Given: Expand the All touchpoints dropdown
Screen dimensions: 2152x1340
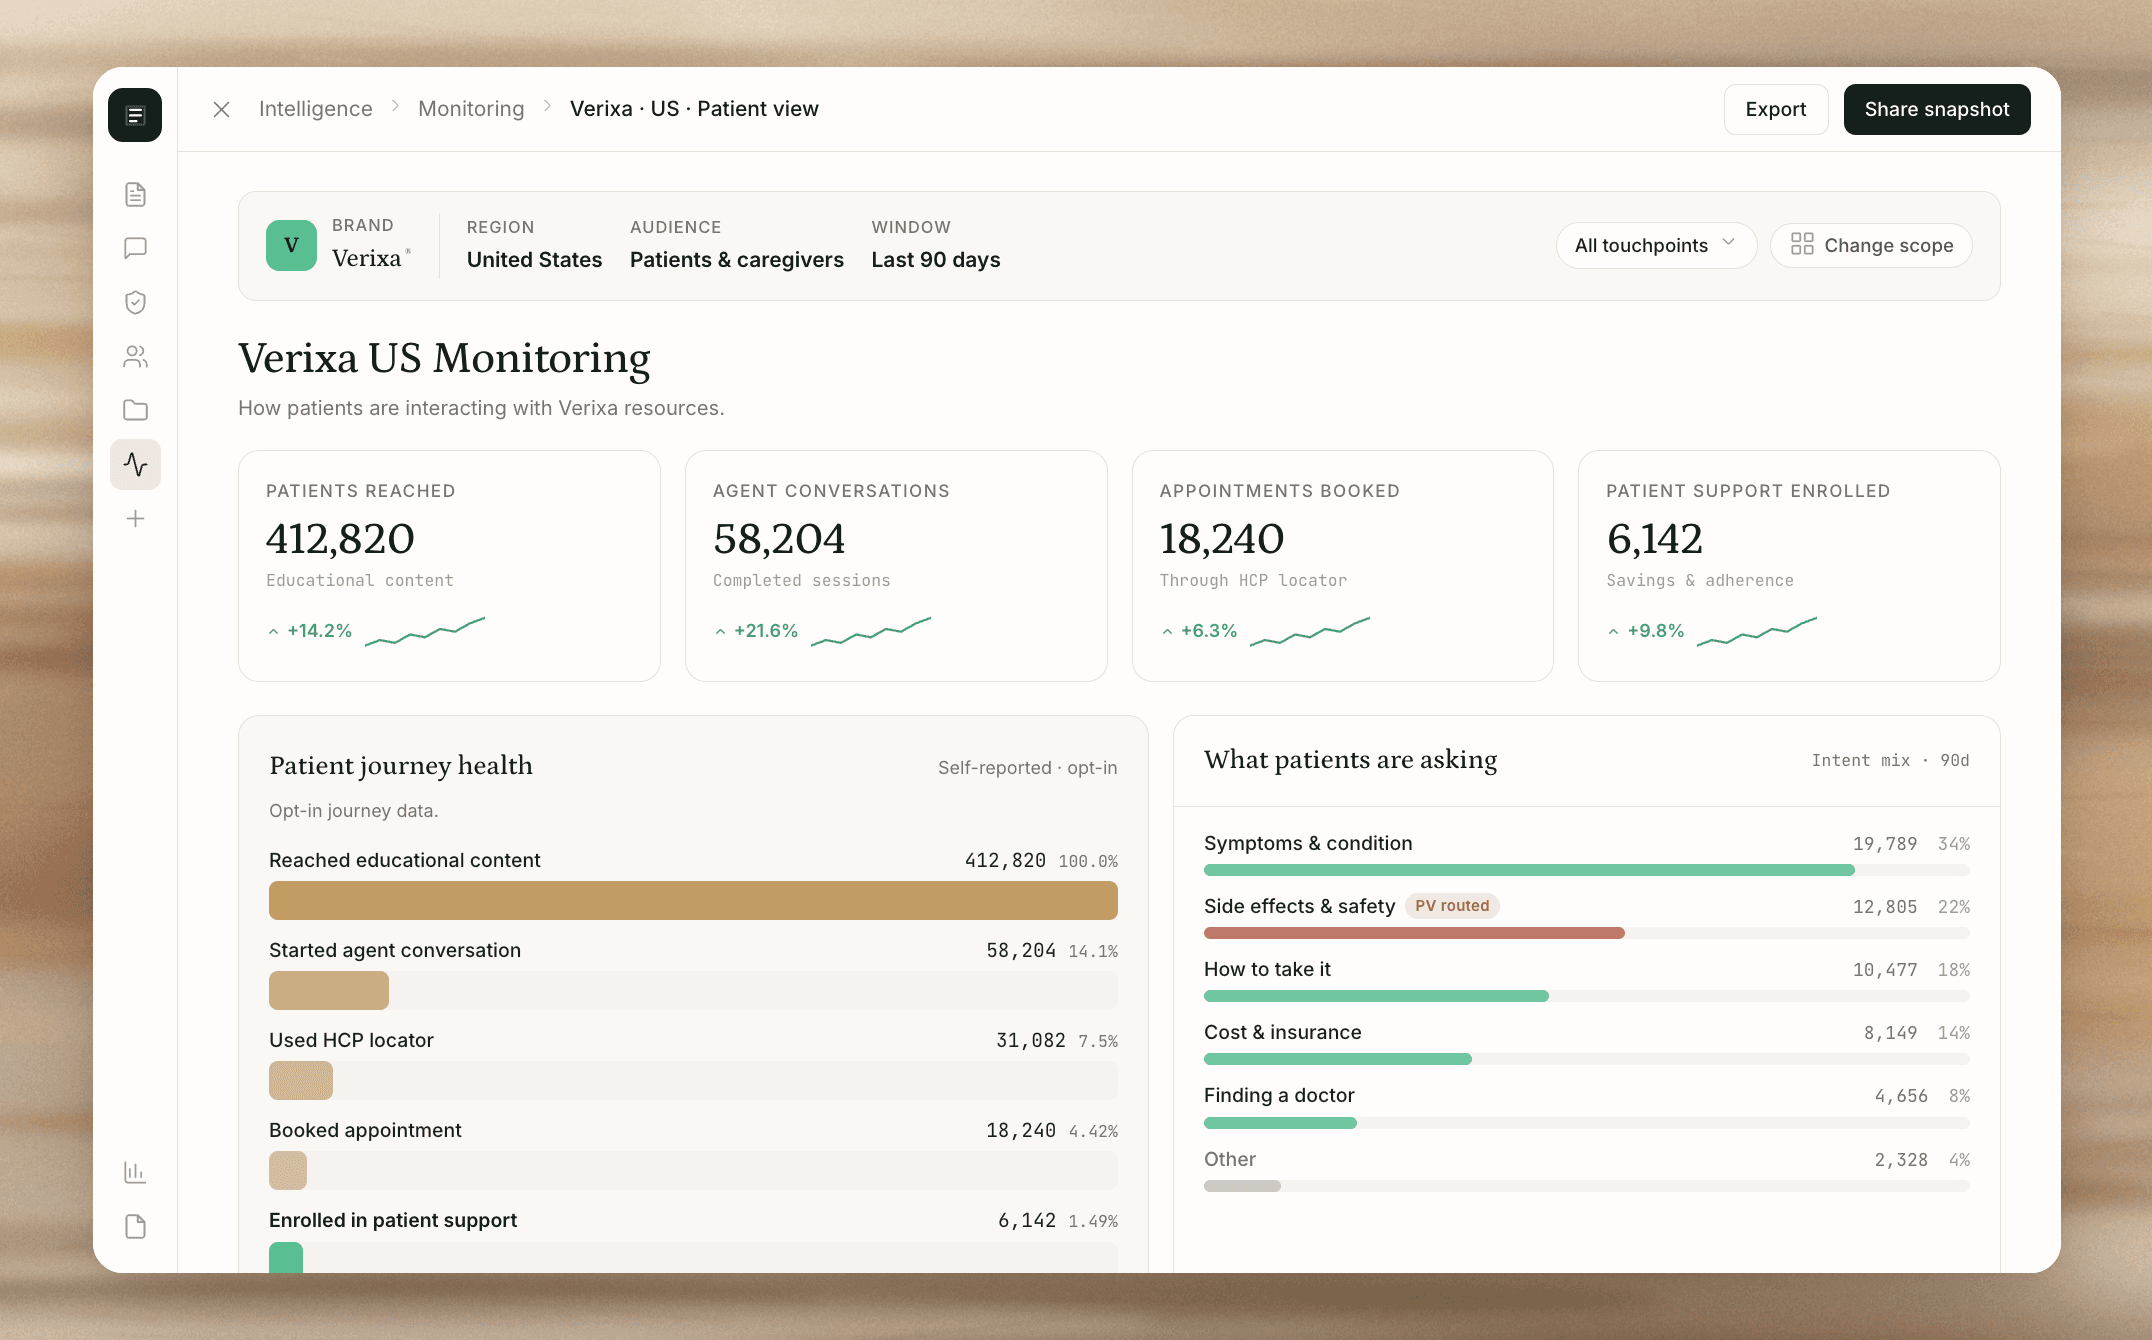Looking at the screenshot, I should click(1655, 245).
